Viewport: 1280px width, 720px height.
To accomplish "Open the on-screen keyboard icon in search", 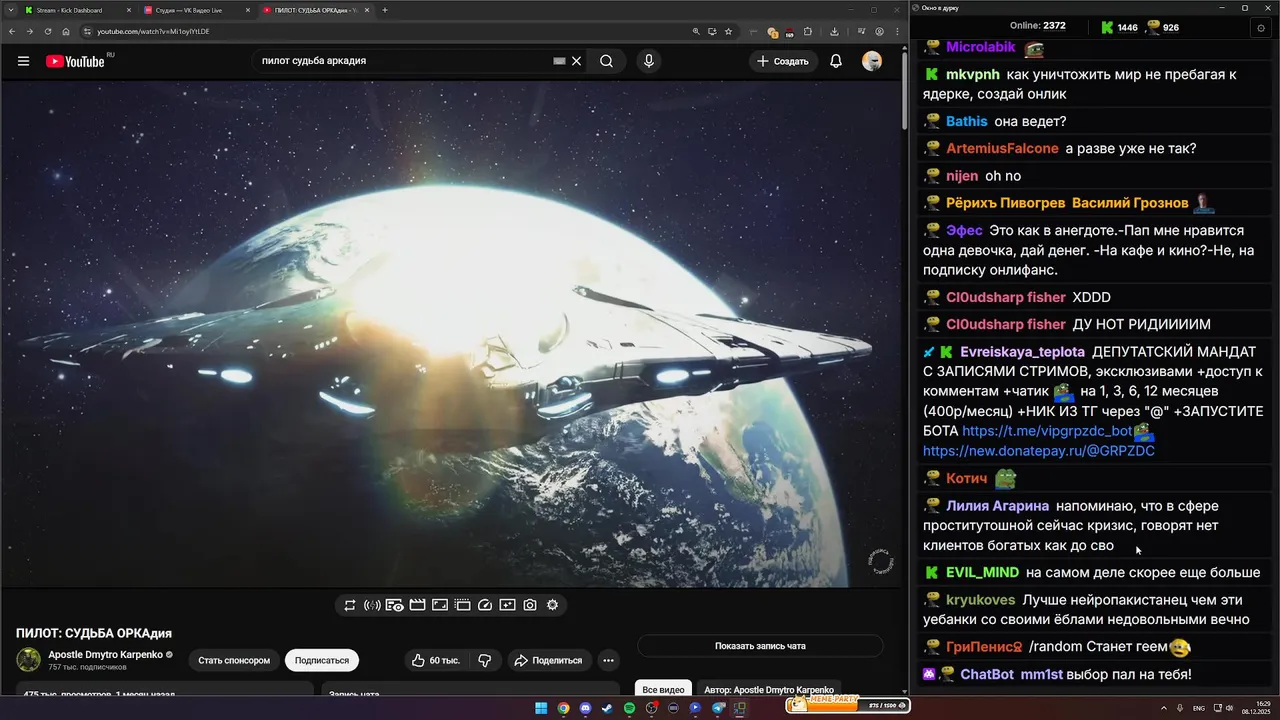I will click(x=560, y=61).
